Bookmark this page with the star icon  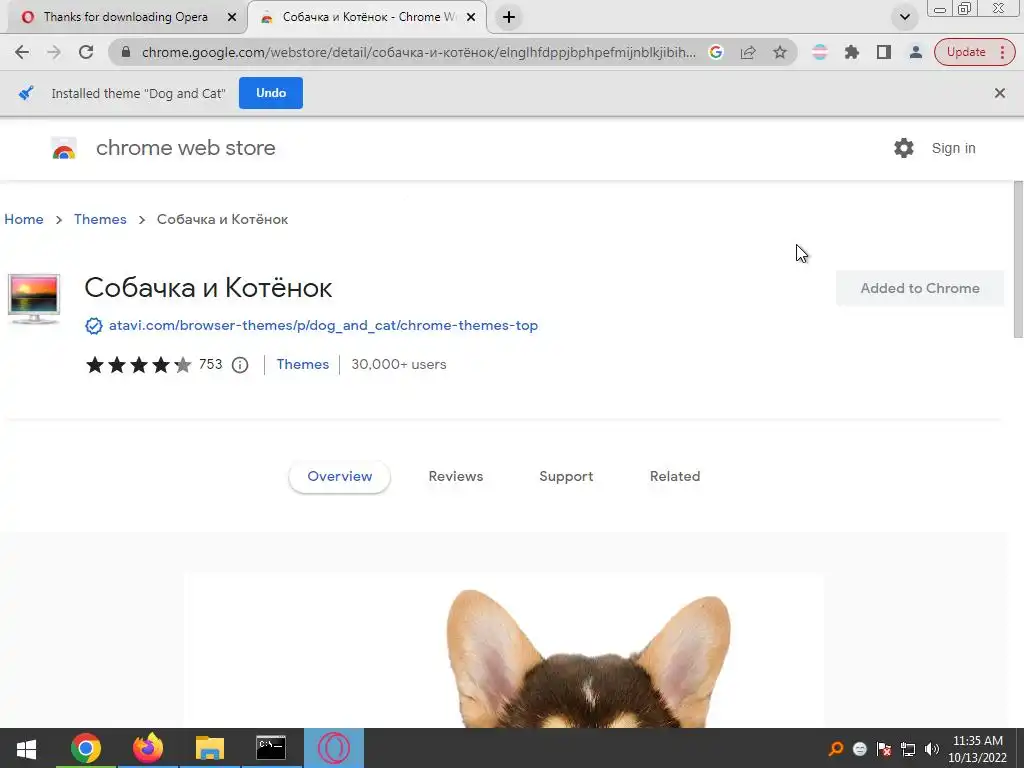point(780,52)
